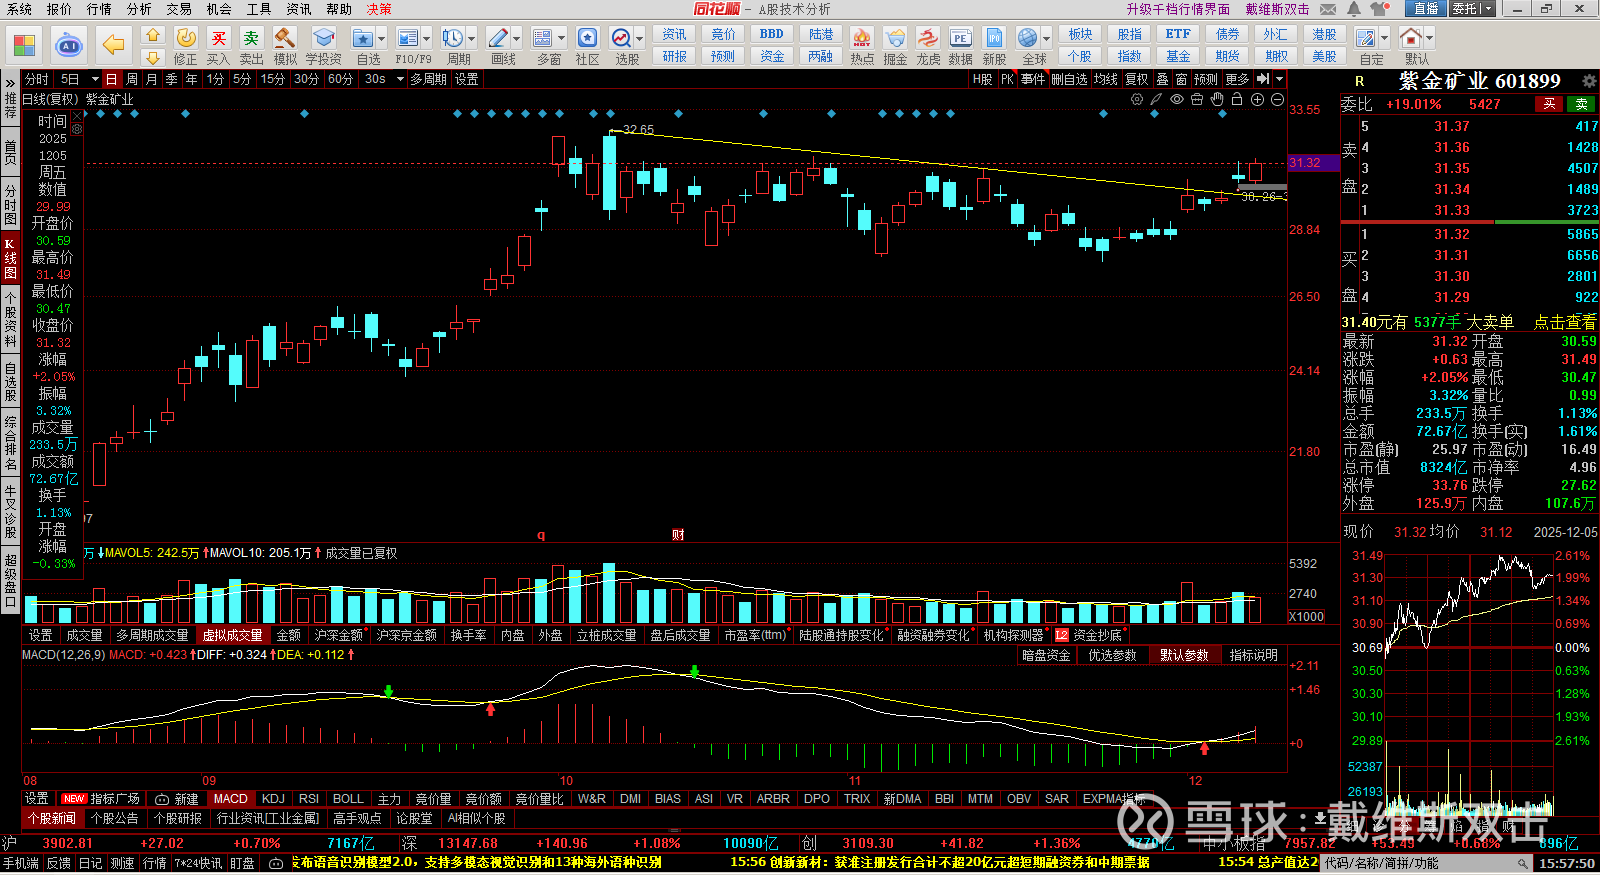Click the 指标说明 button
The width and height of the screenshot is (1600, 875).
coord(1253,655)
